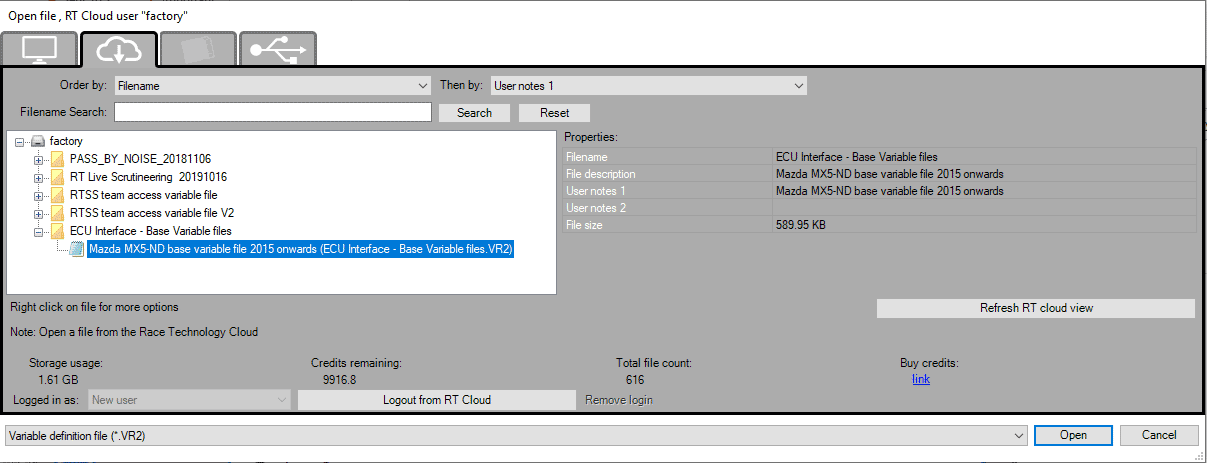This screenshot has width=1207, height=463.
Task: Open the Order by dropdown
Action: [272, 86]
